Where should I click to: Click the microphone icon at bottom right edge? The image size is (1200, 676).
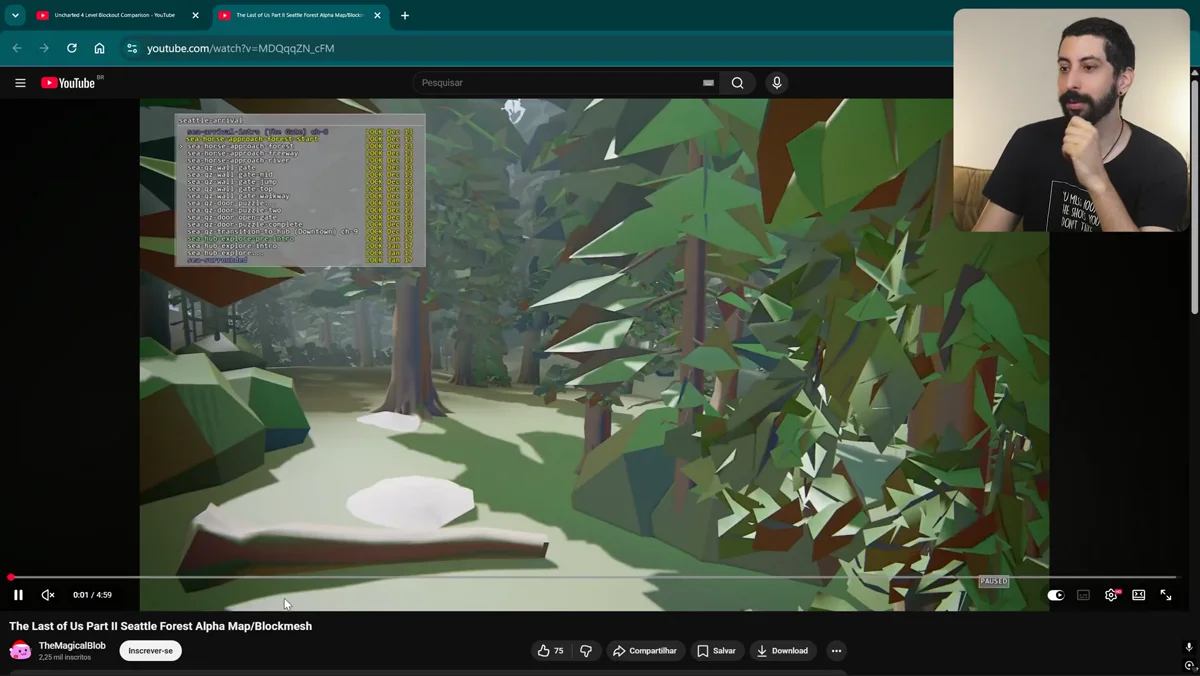tap(1189, 648)
